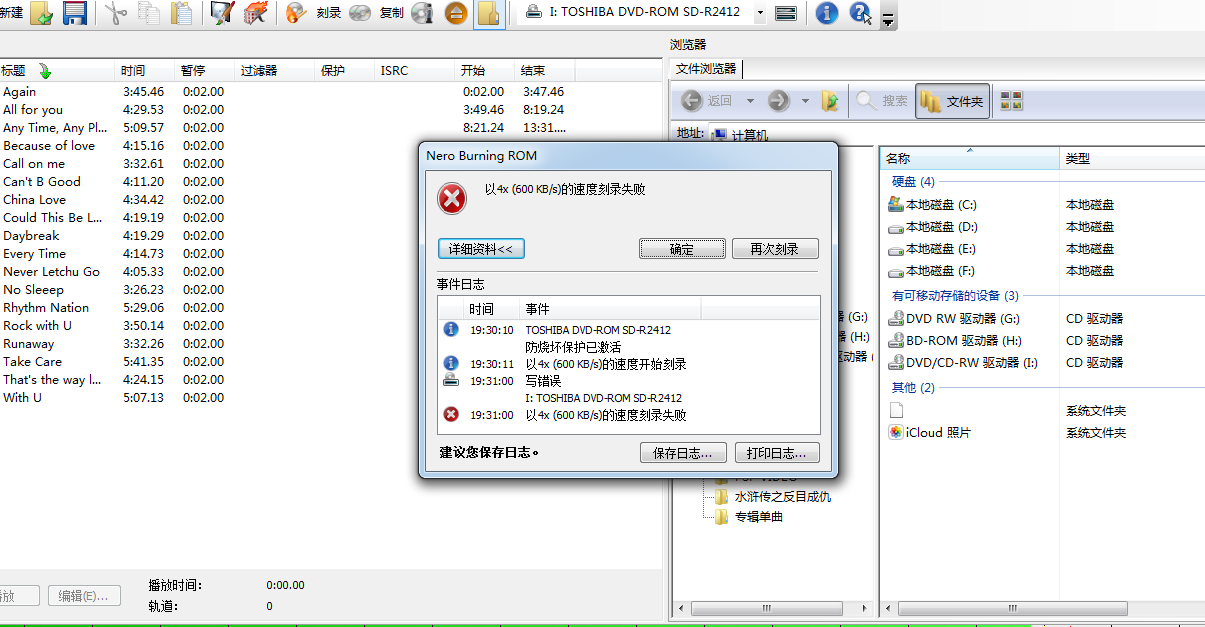Open the forward history dropdown arrow

click(806, 101)
